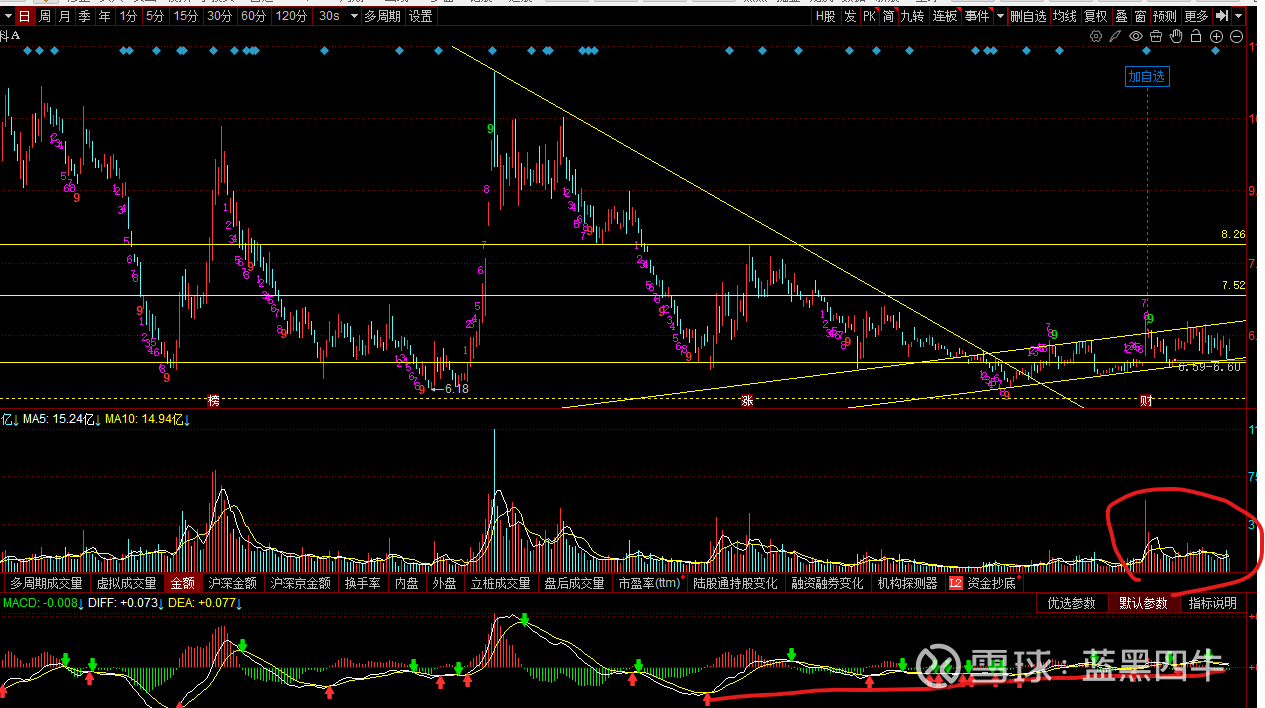This screenshot has height=708, width=1265.
Task: Select the 5分 period
Action: pyautogui.click(x=154, y=16)
